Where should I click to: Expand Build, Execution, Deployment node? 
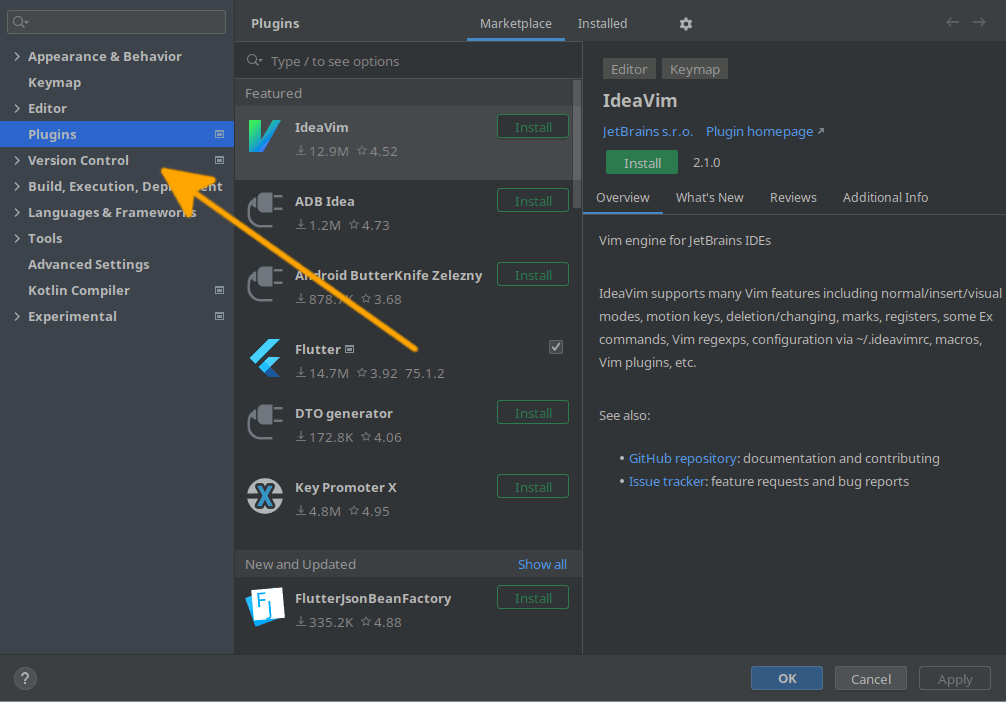pyautogui.click(x=17, y=186)
